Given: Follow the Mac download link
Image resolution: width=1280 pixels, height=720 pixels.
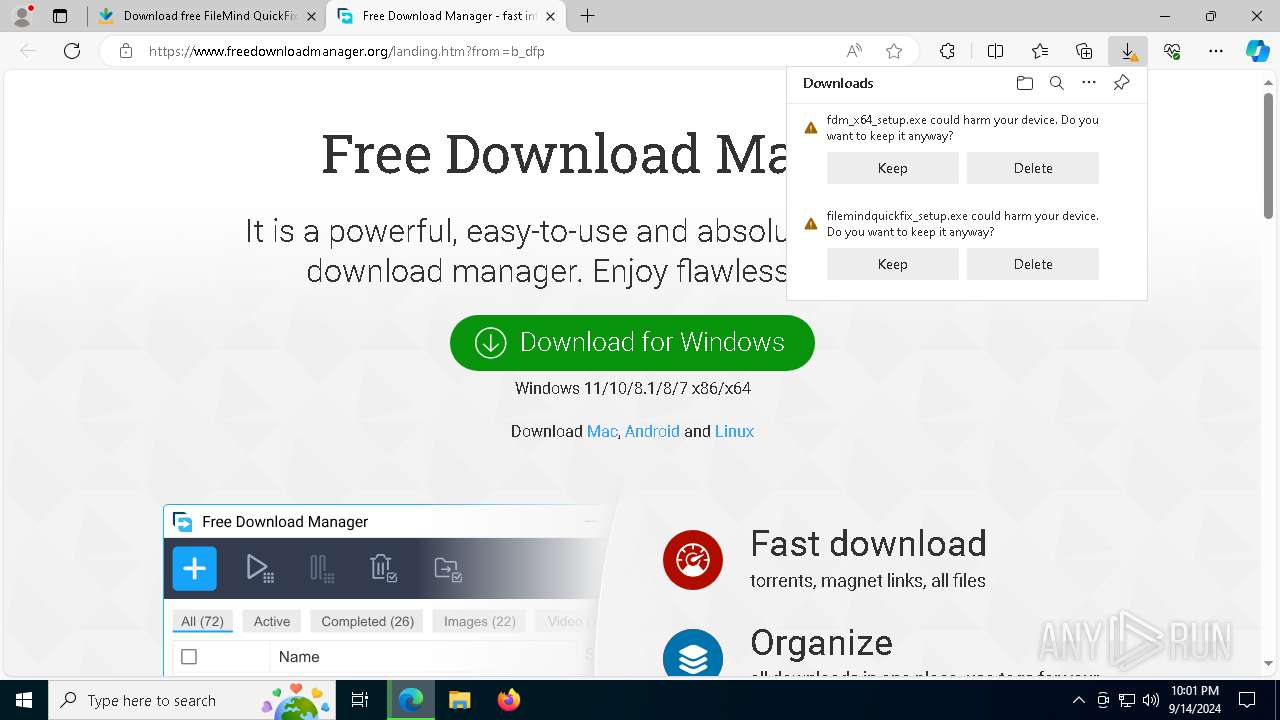Looking at the screenshot, I should pos(602,431).
